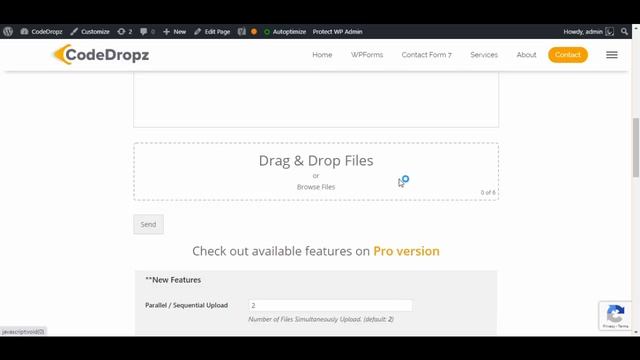Click the New content menu

click(x=174, y=31)
